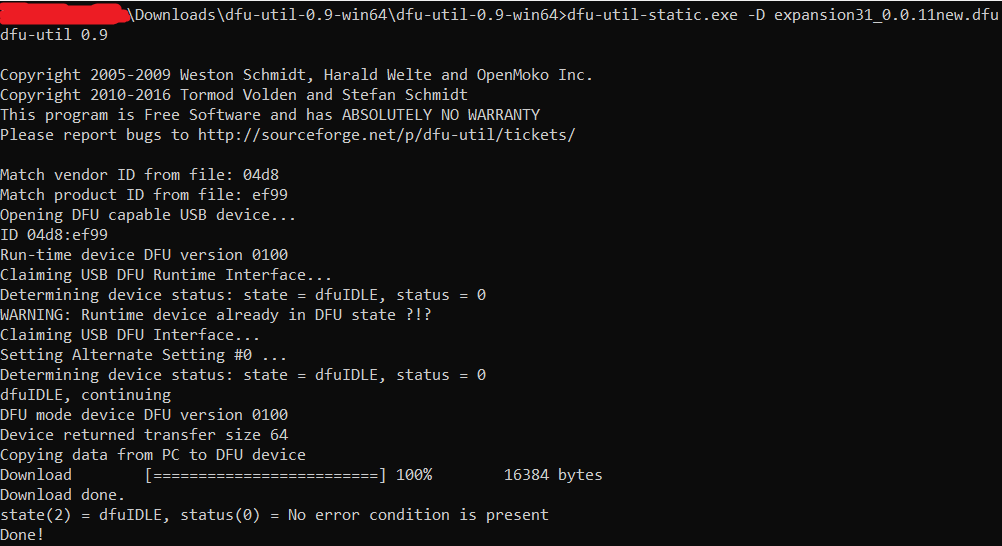
Task: Click the red redacted path segment
Action: [x=65, y=14]
